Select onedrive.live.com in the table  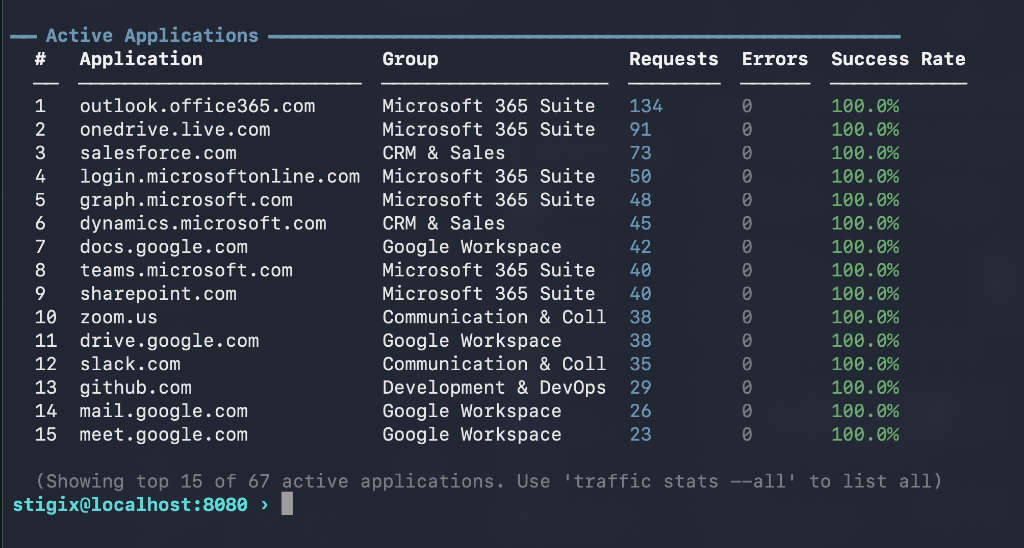point(175,129)
